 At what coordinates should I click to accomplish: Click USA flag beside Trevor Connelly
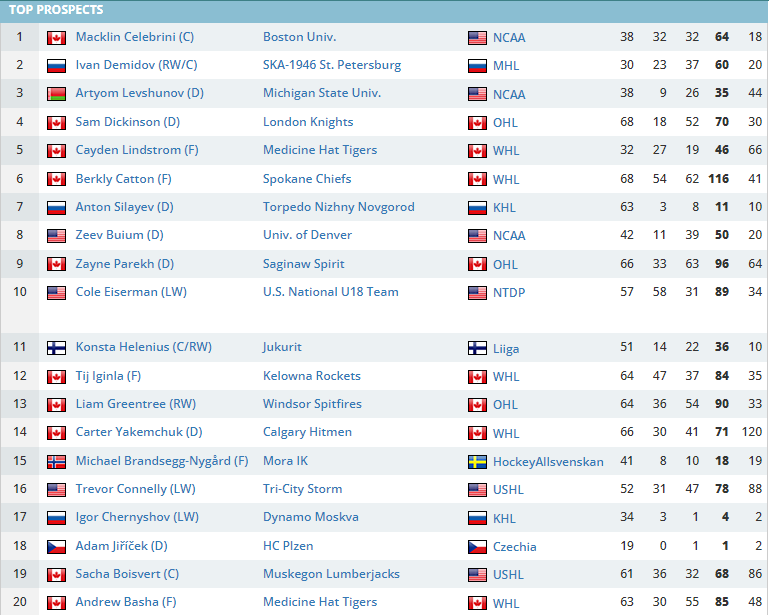56,489
